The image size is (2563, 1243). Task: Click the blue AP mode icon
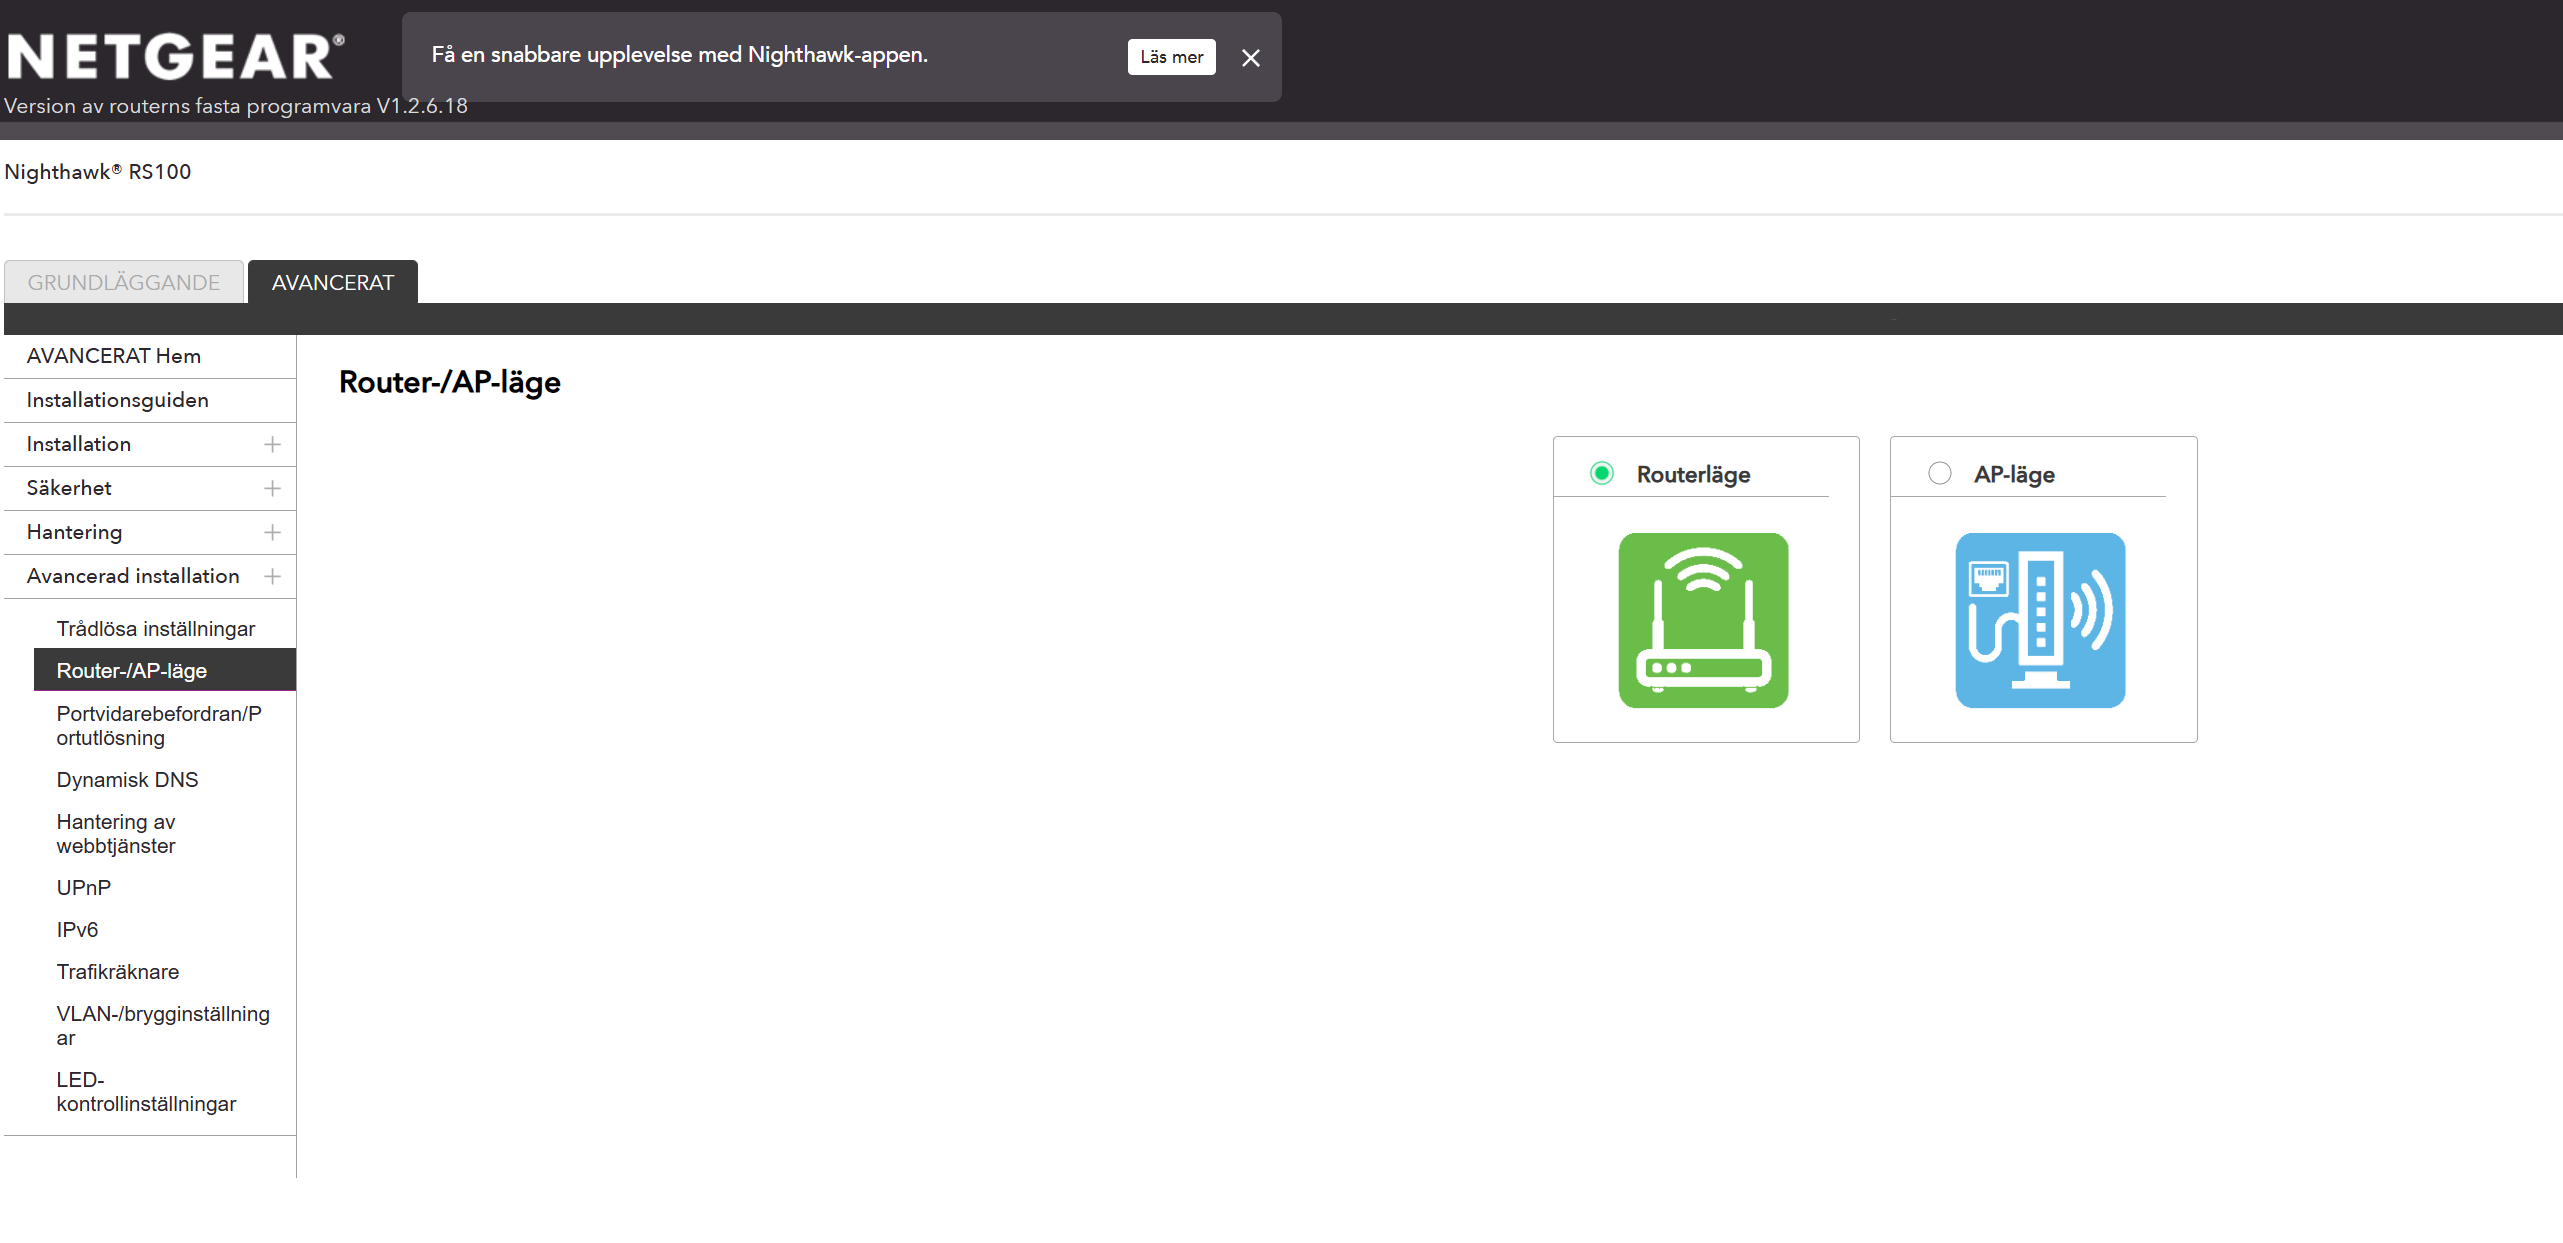2040,620
